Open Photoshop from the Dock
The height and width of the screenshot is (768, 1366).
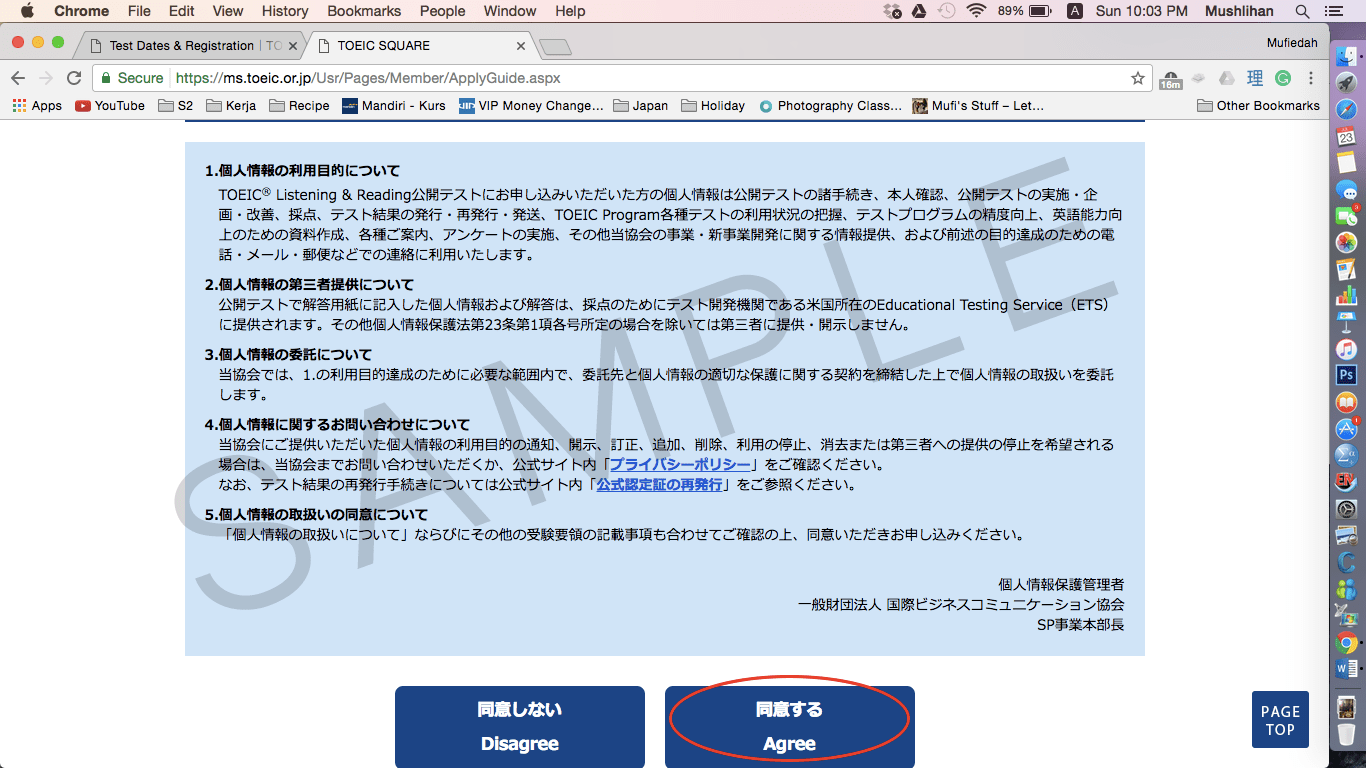pyautogui.click(x=1346, y=375)
